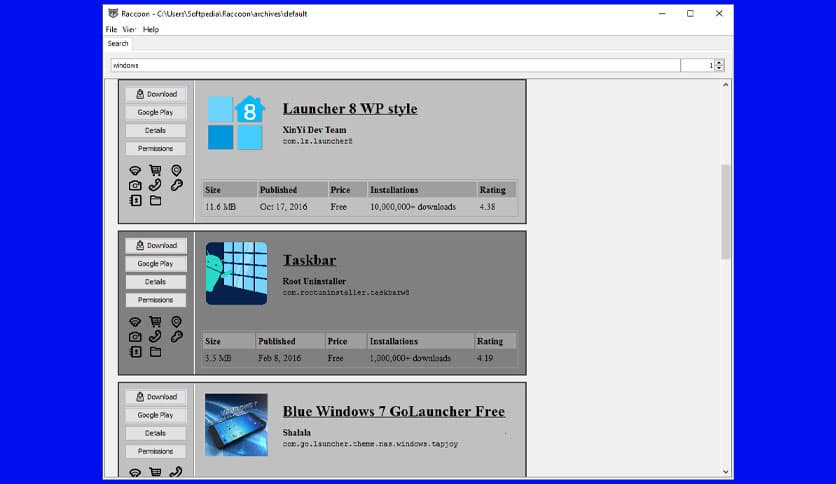The width and height of the screenshot is (836, 484).
Task: Click the search field containing 'windows'
Action: 395,65
